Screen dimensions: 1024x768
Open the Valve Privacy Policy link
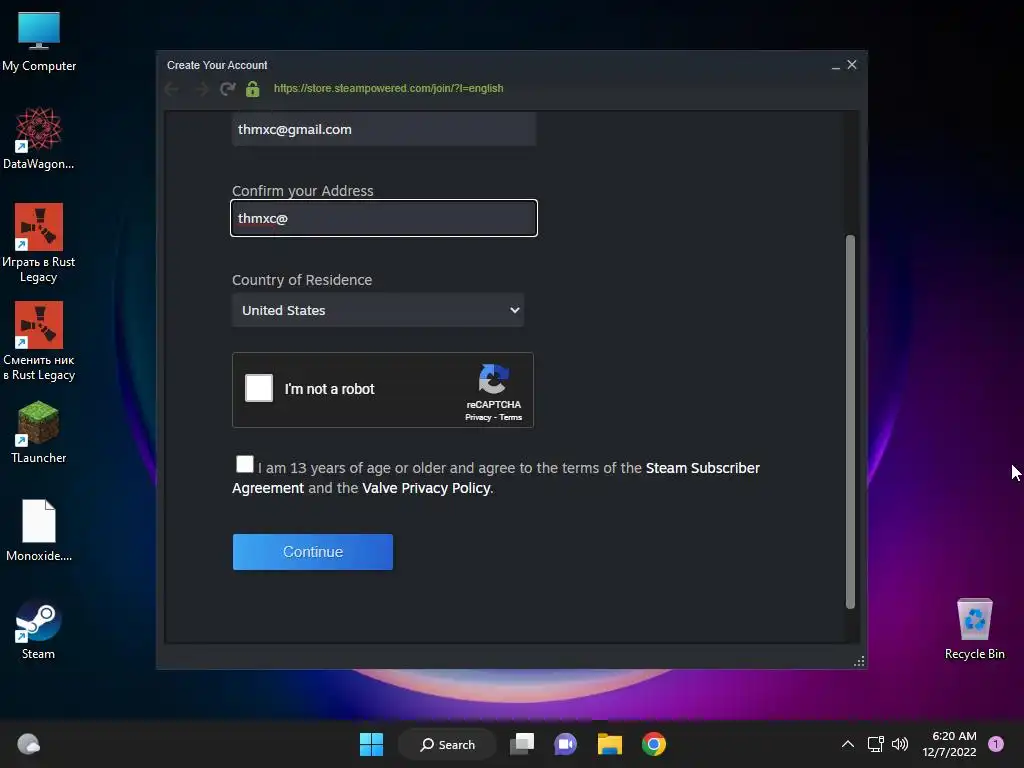426,488
